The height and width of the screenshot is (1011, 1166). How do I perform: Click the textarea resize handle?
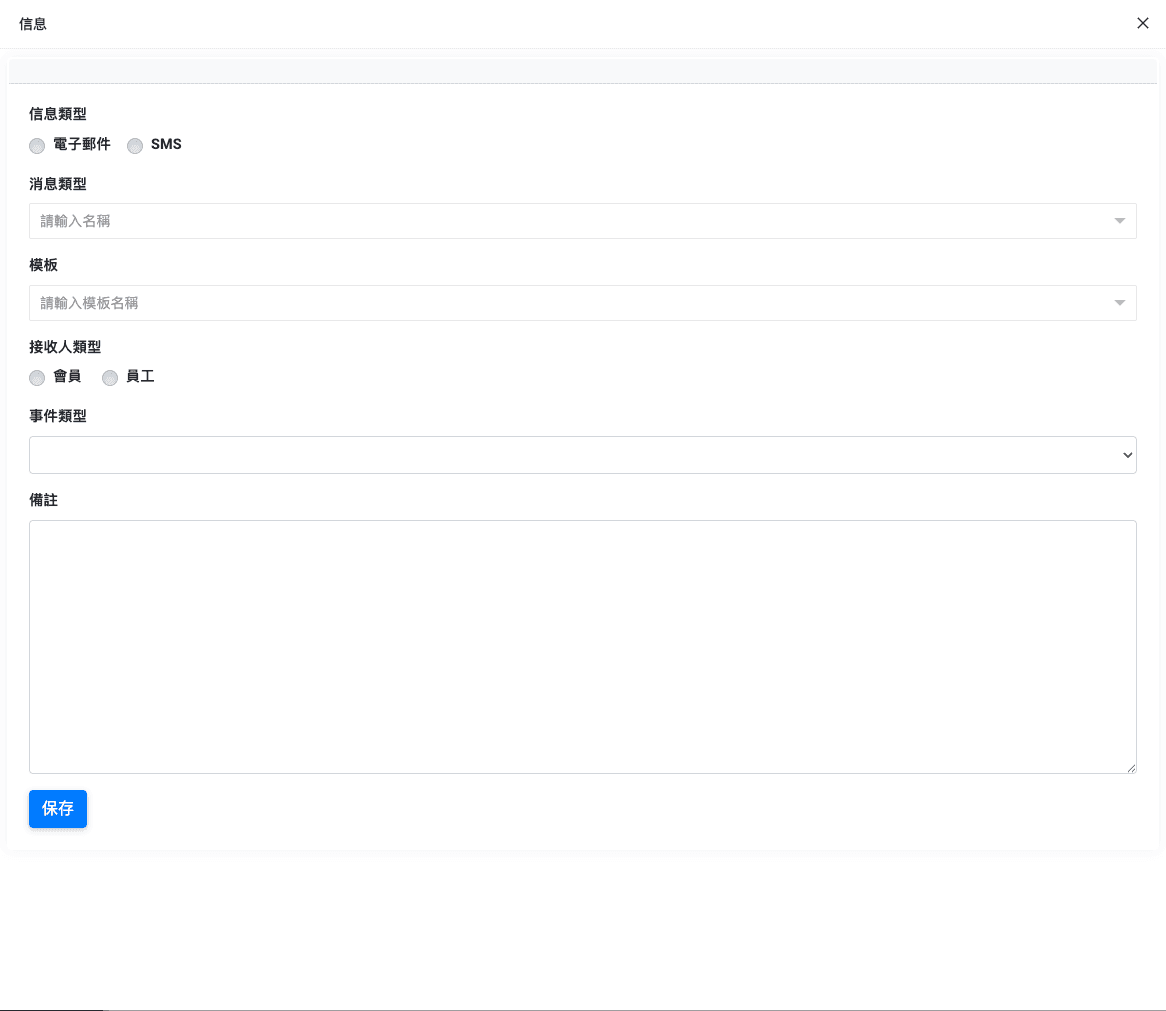(1132, 769)
